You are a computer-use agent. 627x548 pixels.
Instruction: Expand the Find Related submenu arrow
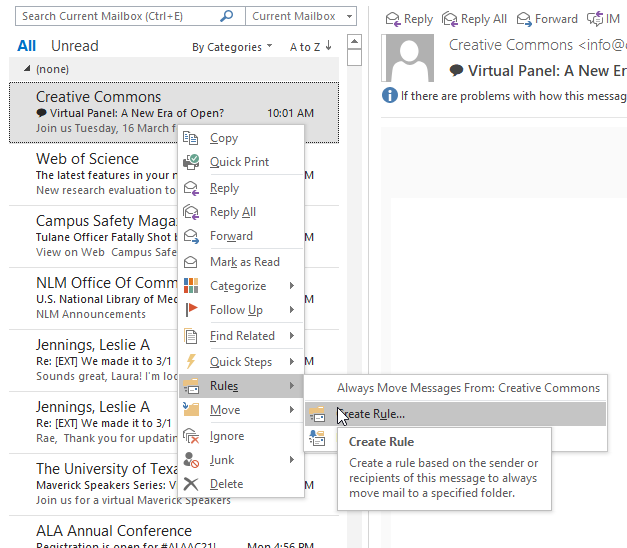pos(292,336)
